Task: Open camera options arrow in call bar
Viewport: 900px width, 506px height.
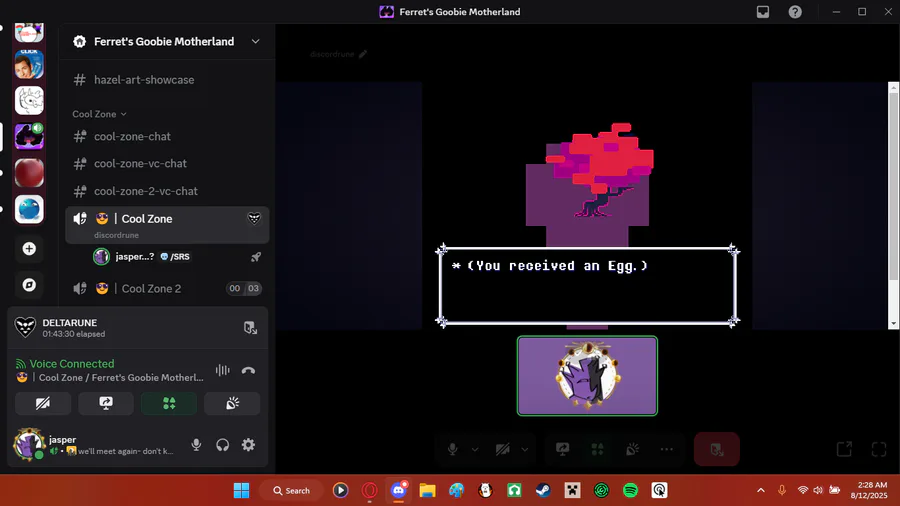Action: 525,450
